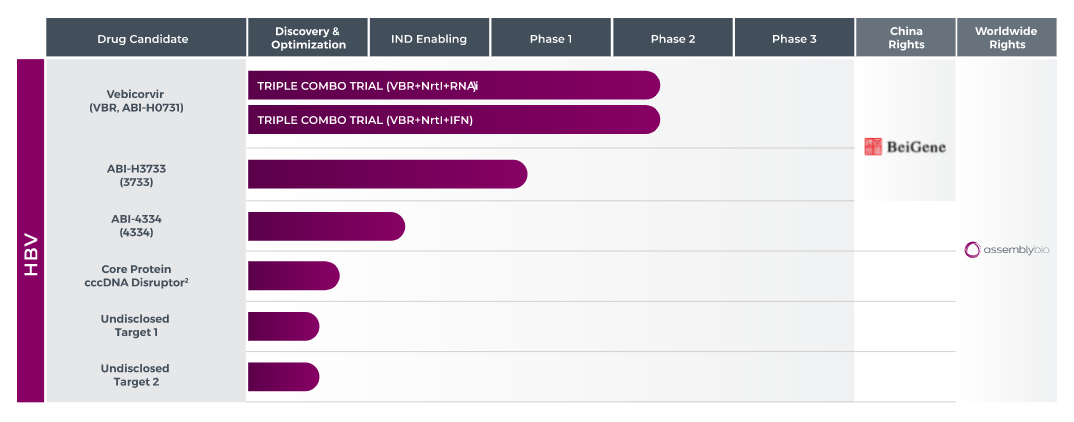Click the ABI-H3733 progress bar
This screenshot has width=1074, height=422.
[388, 174]
